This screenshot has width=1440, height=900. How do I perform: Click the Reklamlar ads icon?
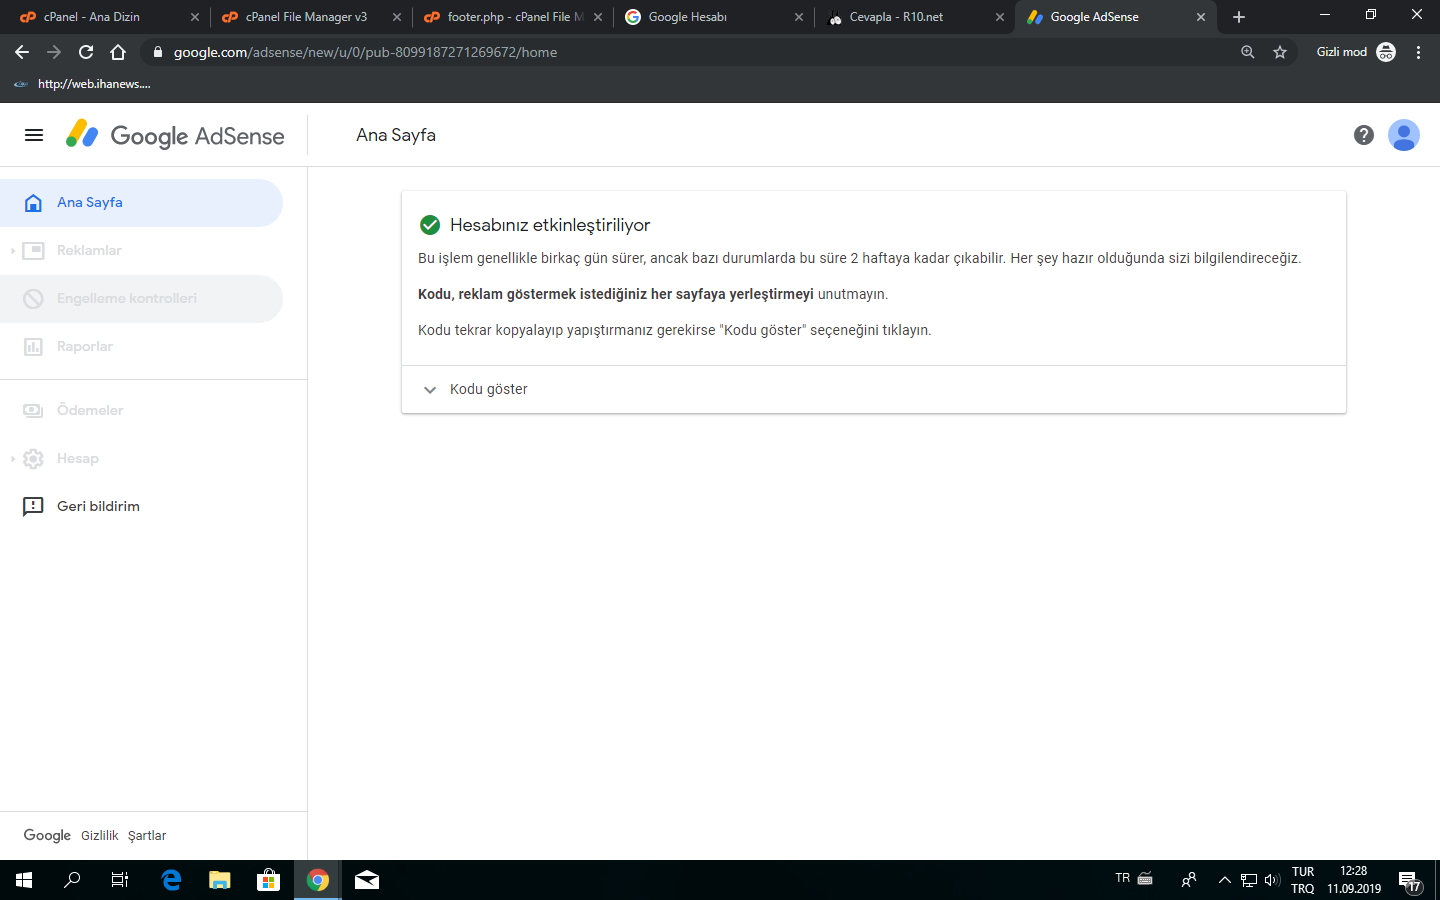[33, 251]
